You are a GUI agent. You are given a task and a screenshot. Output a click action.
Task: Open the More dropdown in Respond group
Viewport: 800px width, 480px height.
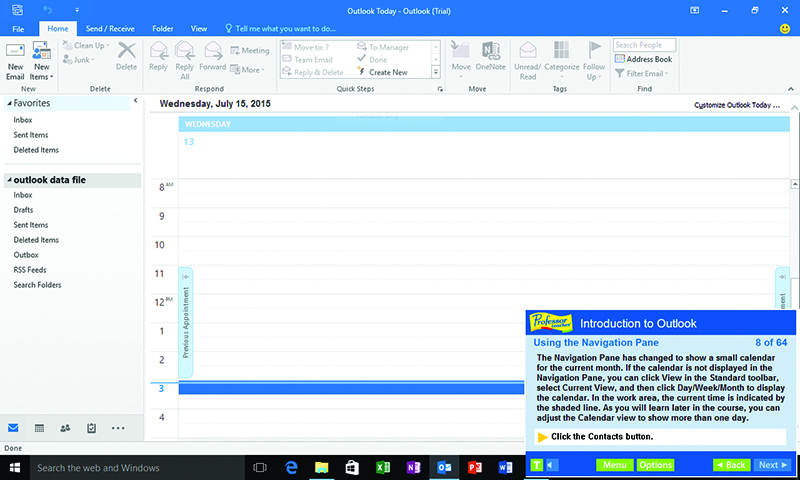247,69
